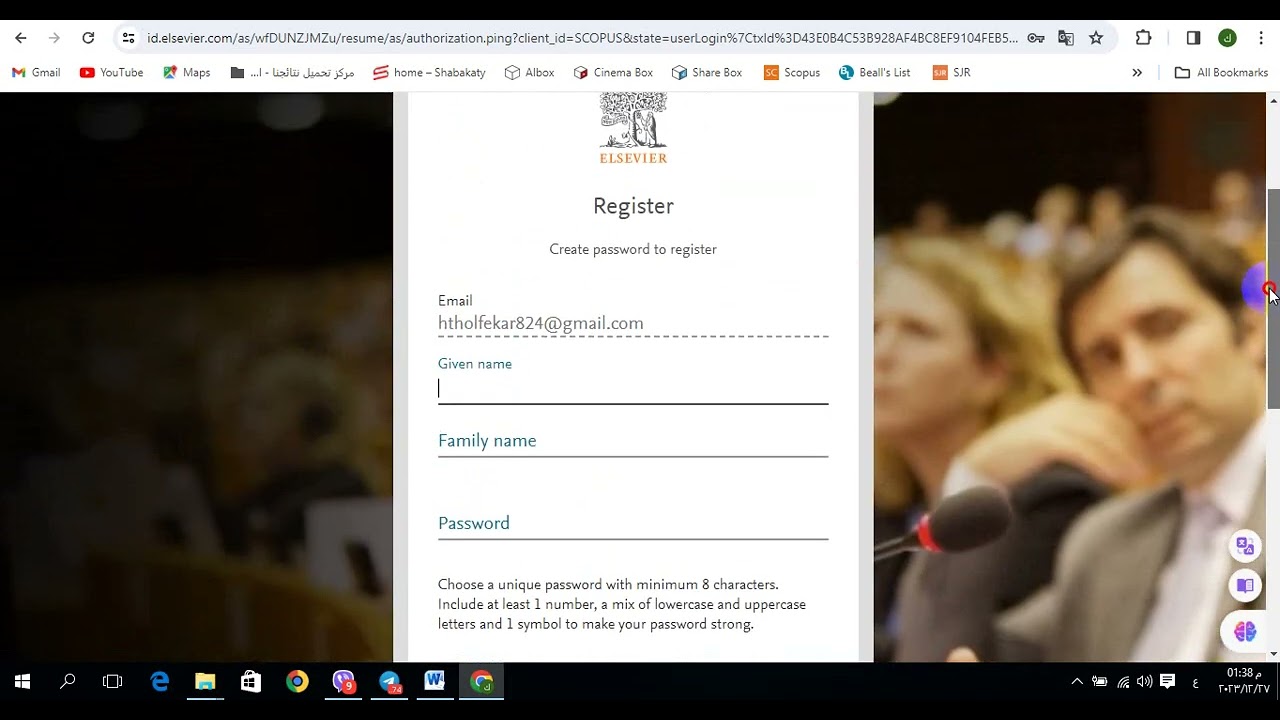Screen dimensions: 1280x720
Task: Open the YouTube bookmark
Action: point(112,72)
